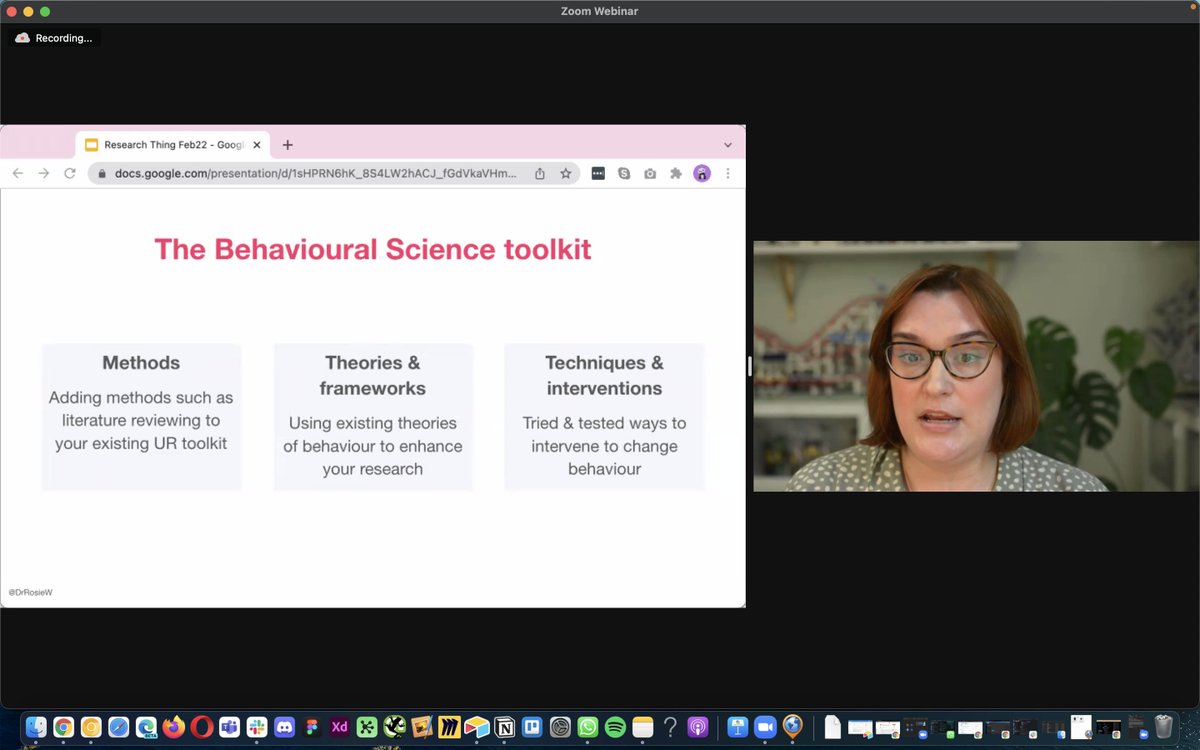Click in the Google Docs address bar
The width and height of the screenshot is (1200, 750).
(x=300, y=173)
